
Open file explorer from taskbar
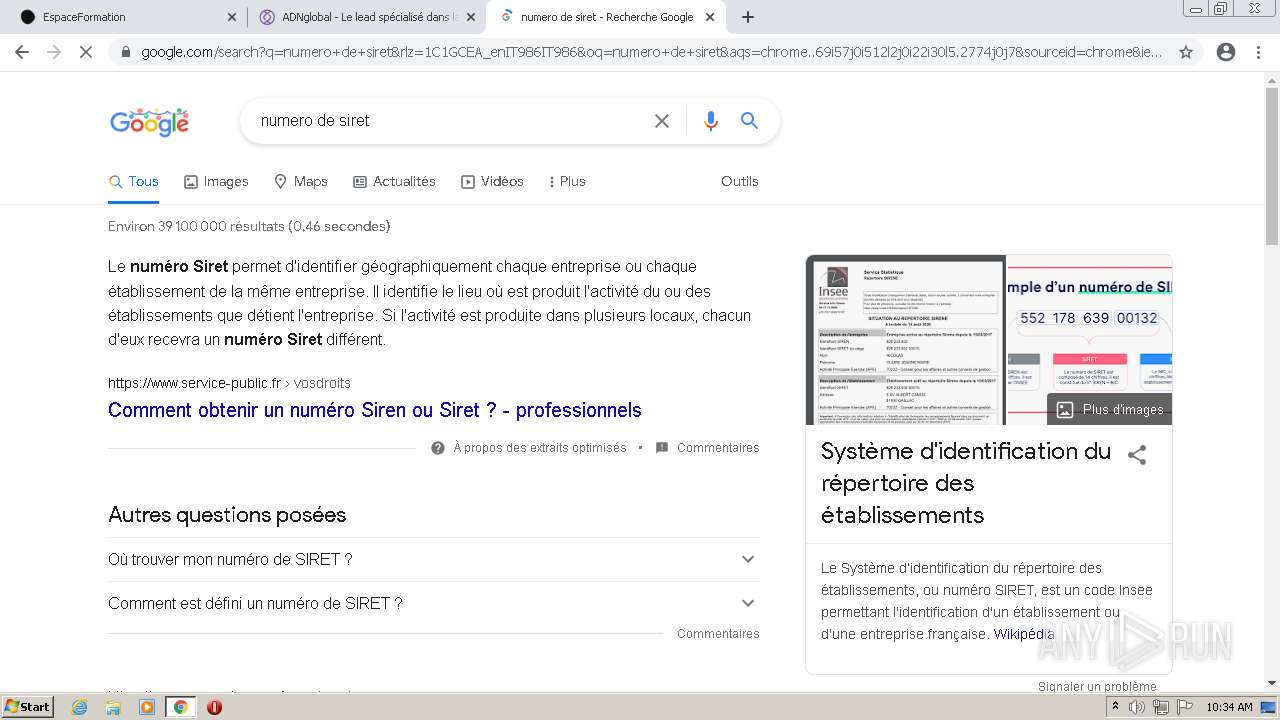click(113, 707)
